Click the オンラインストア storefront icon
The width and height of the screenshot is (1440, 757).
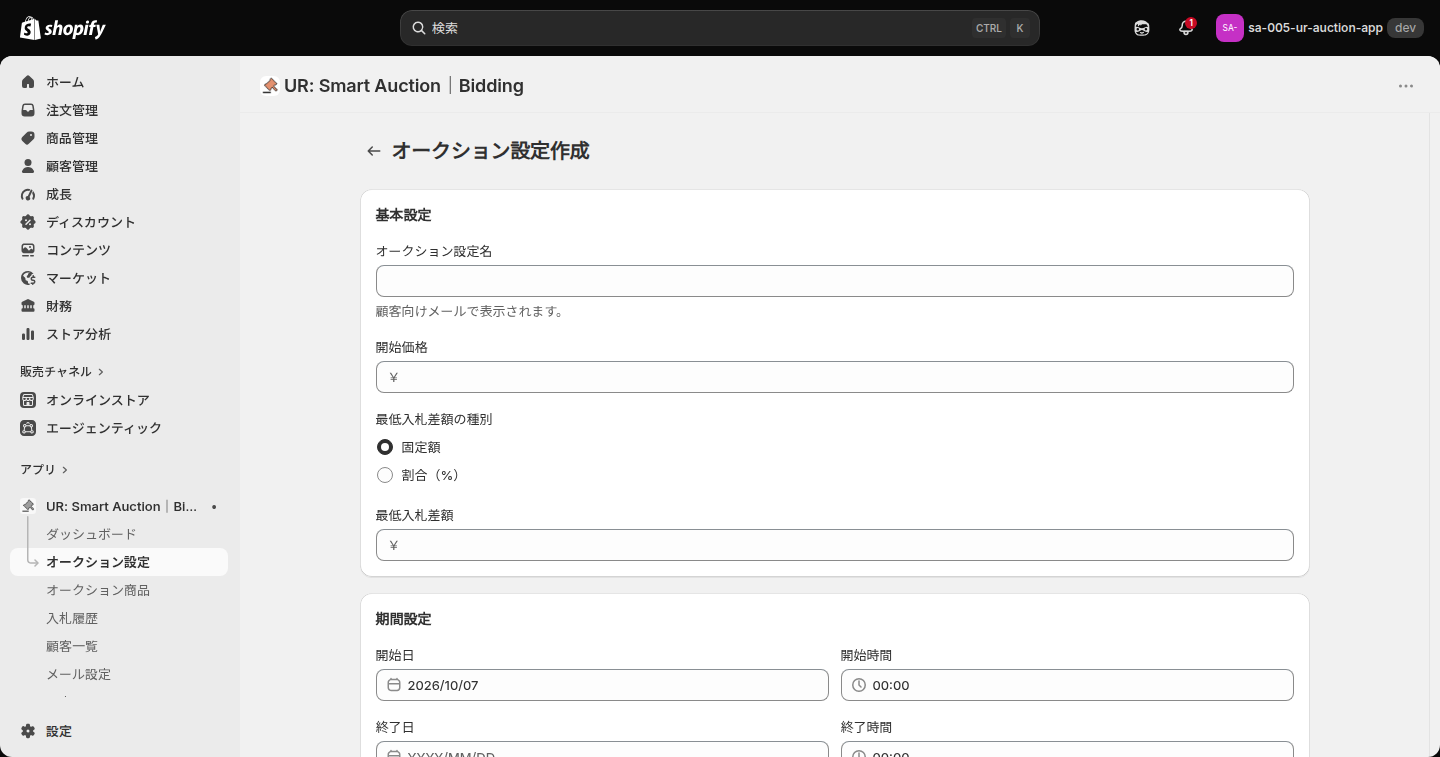point(28,400)
